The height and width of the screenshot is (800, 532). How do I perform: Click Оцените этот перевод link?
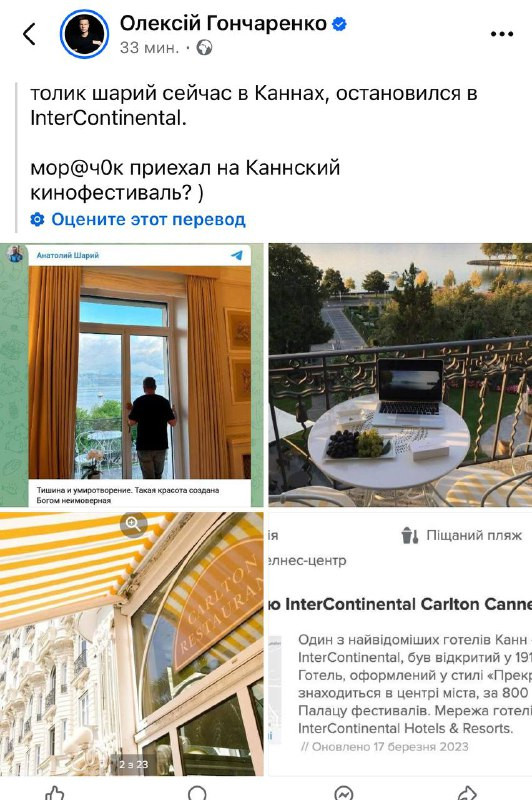[x=148, y=219]
